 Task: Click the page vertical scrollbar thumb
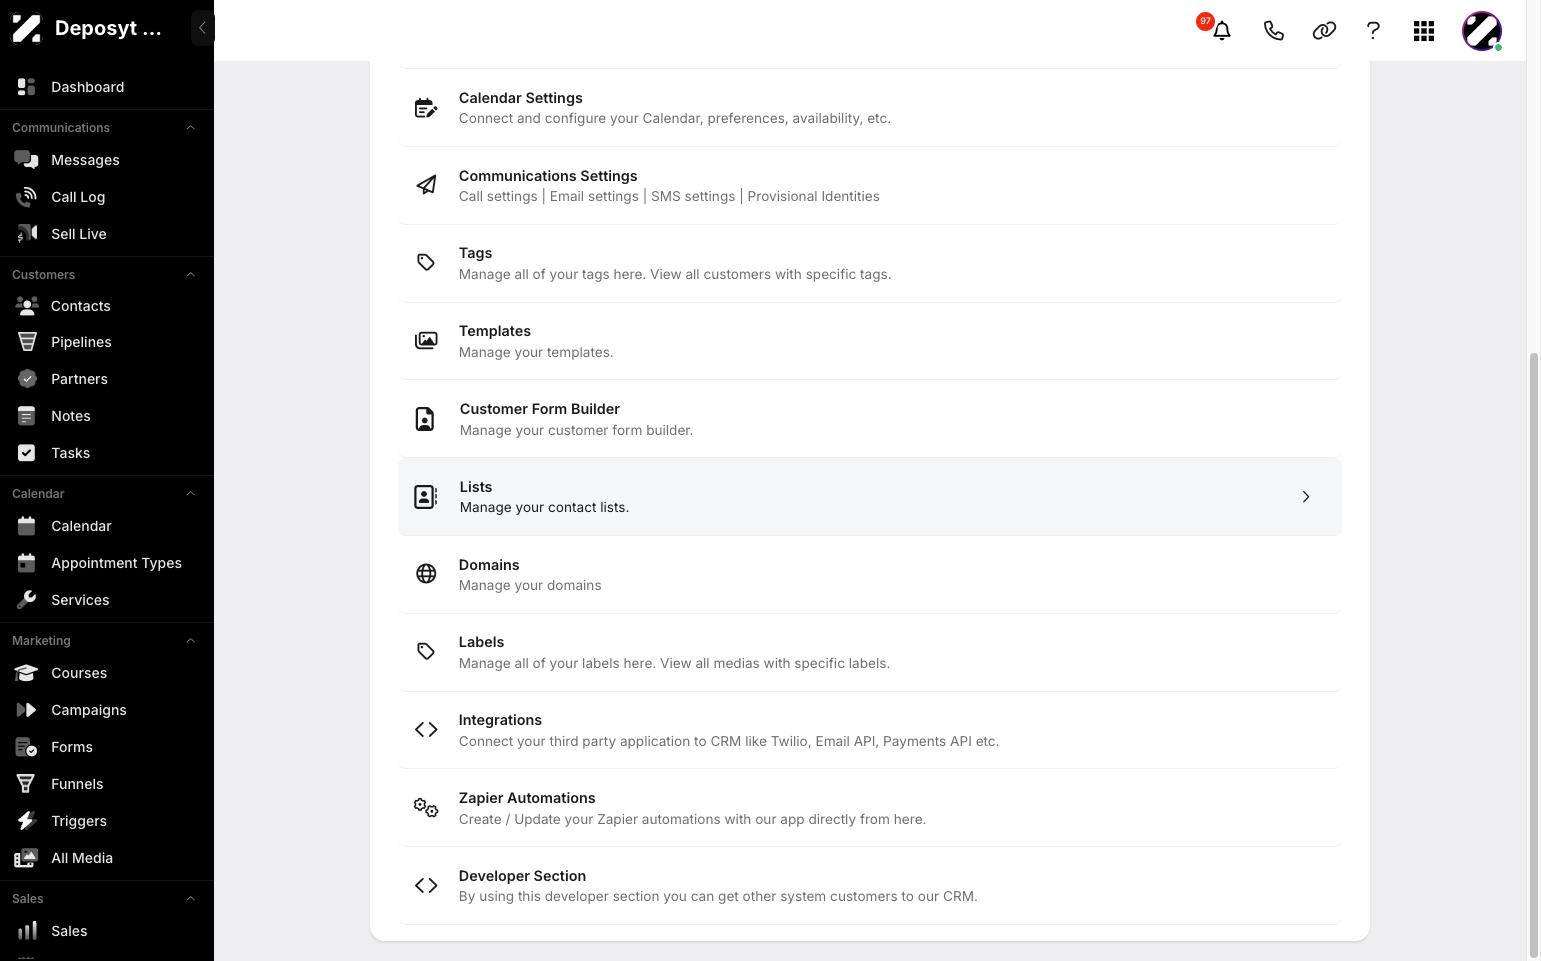point(1534,655)
